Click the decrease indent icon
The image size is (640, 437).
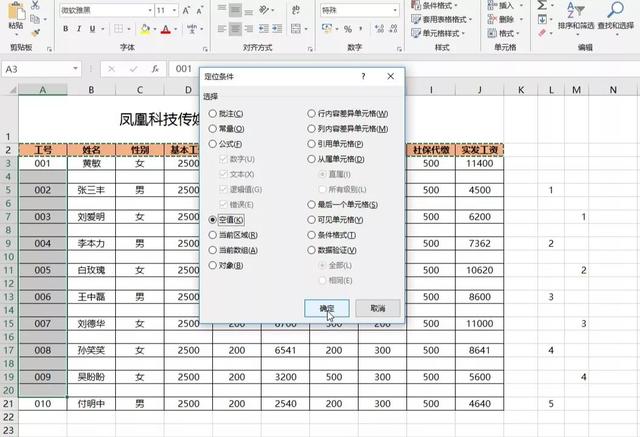pyautogui.click(x=264, y=29)
